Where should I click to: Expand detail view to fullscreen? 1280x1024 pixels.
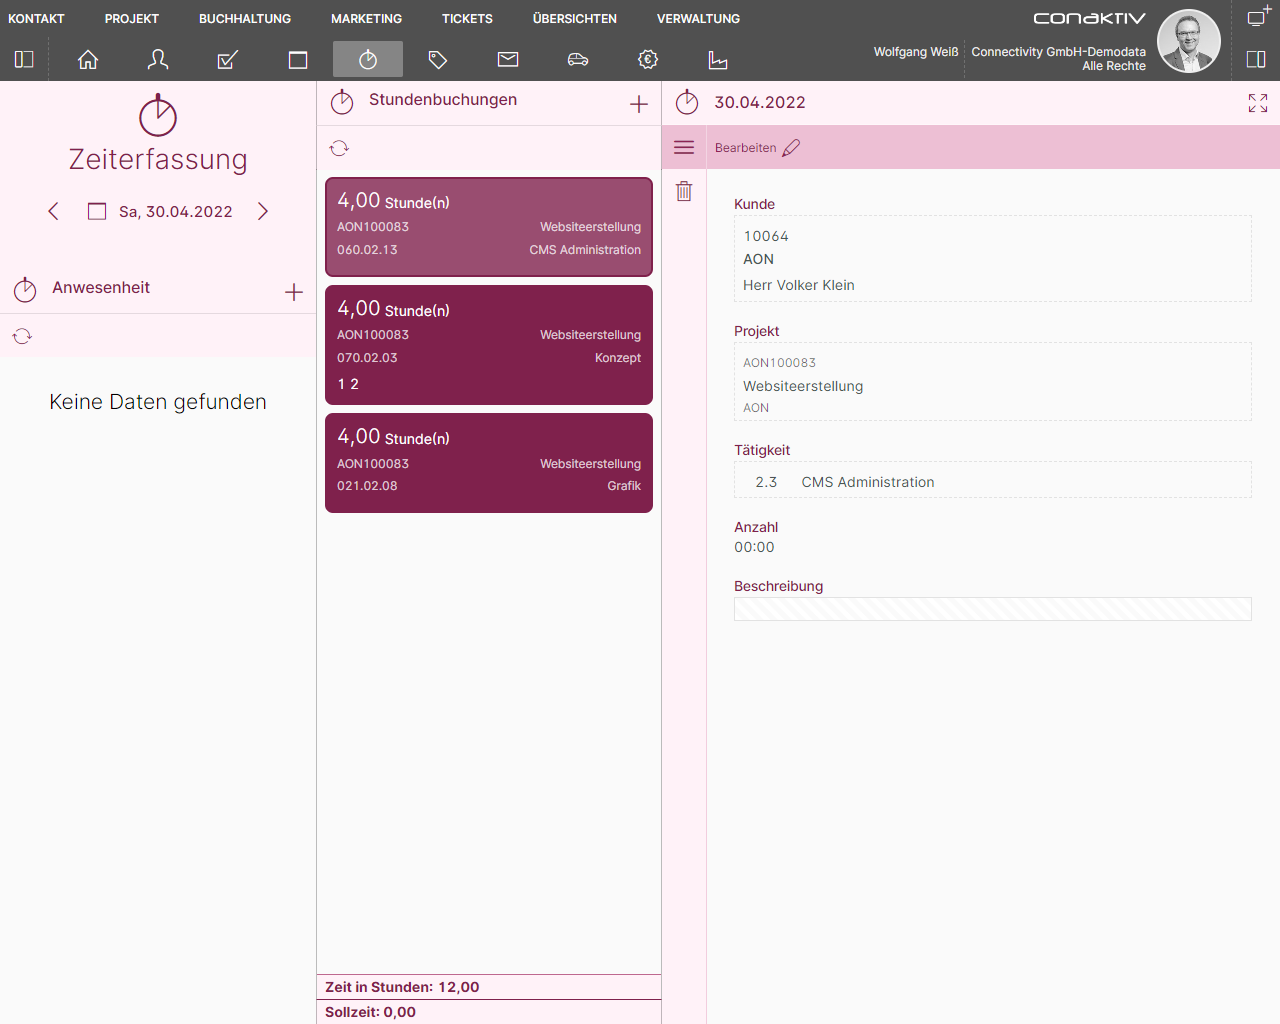click(x=1257, y=103)
